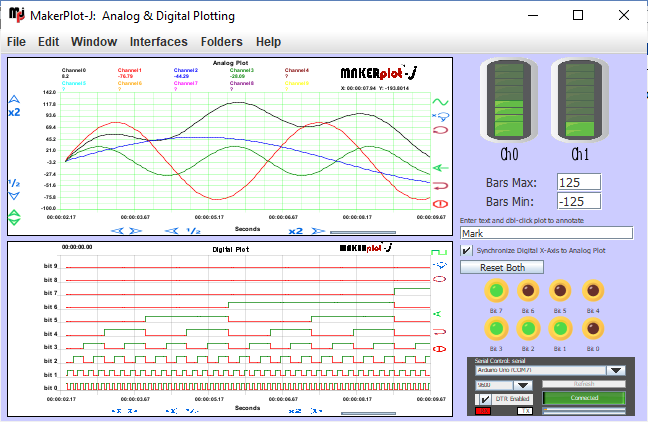Click the red stop/pause oval icon on analog plot
The height and width of the screenshot is (422, 648).
(440, 204)
